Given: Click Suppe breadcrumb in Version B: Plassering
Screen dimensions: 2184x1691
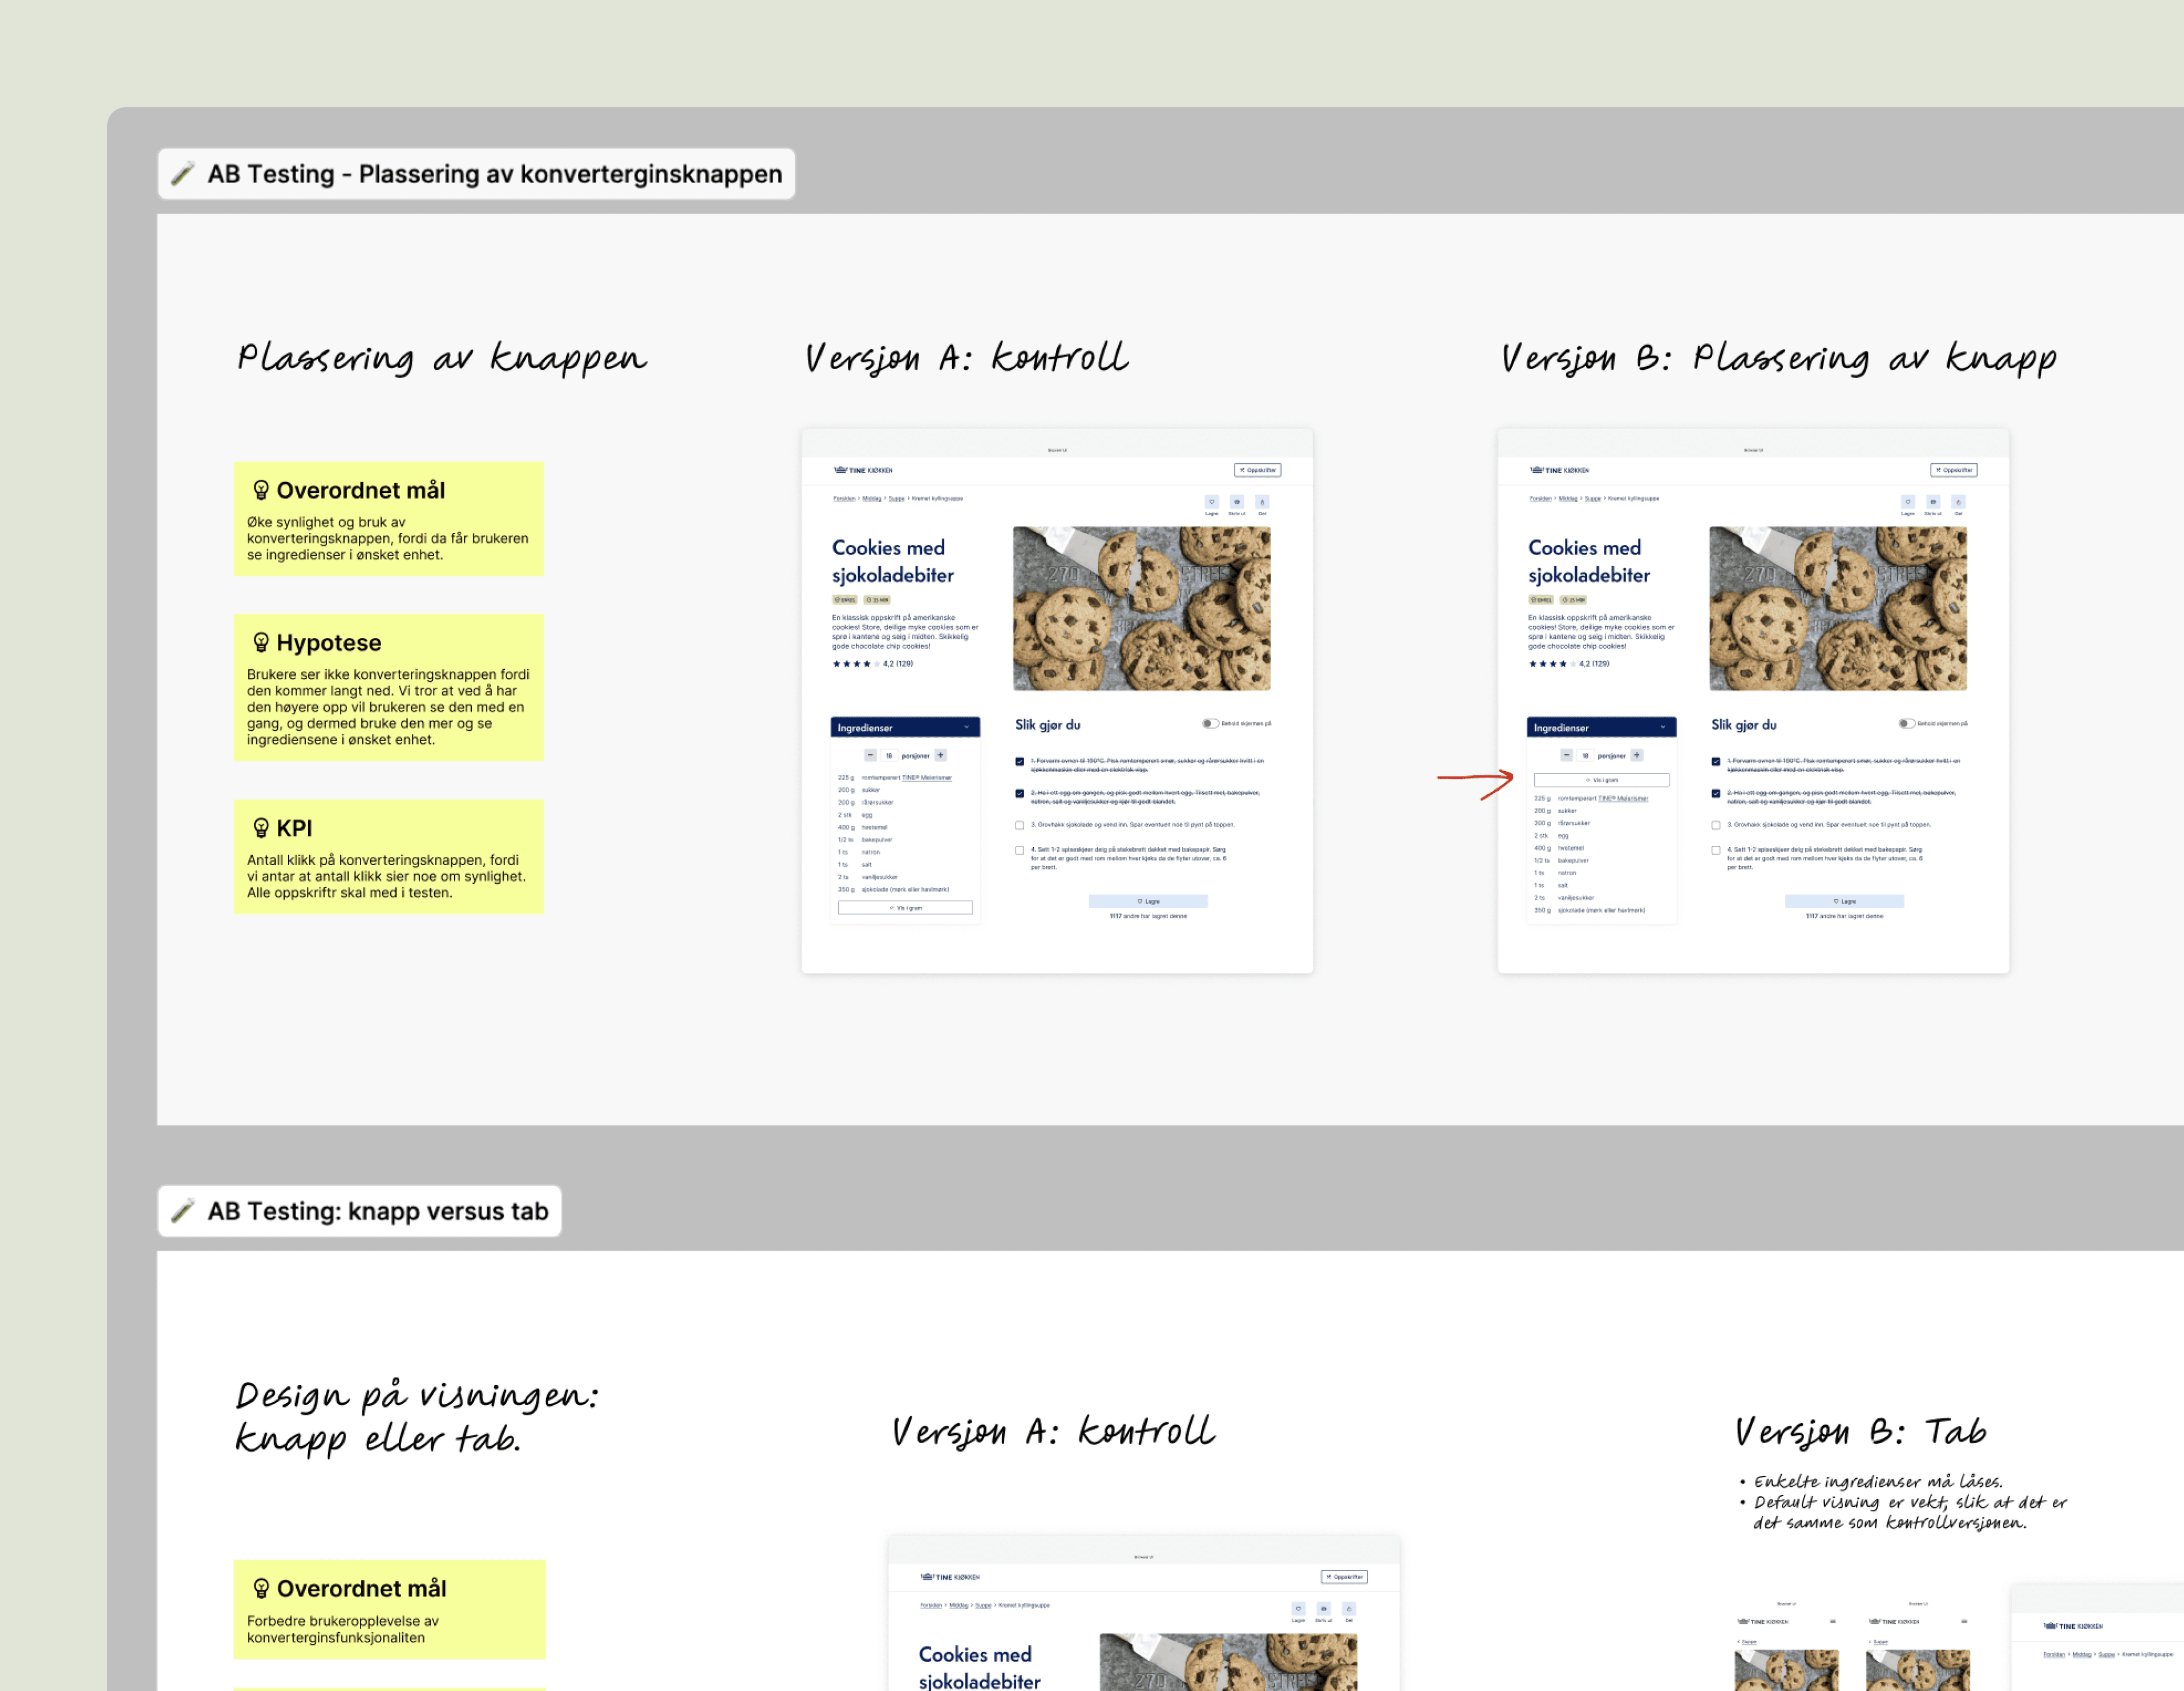Looking at the screenshot, I should (x=1592, y=498).
